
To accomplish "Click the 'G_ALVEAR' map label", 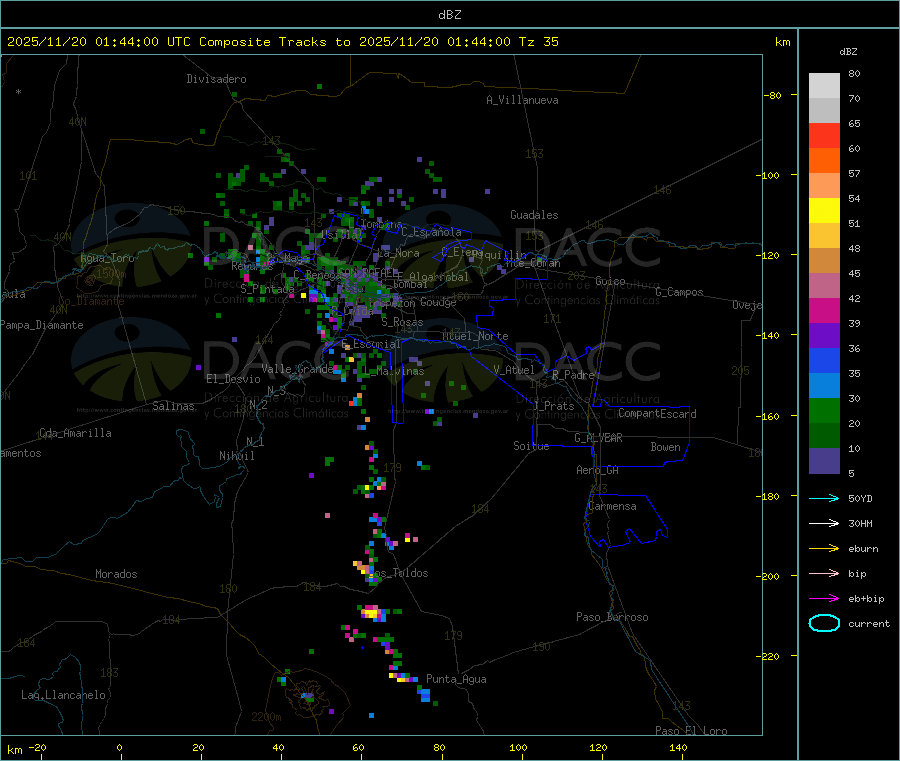I will click(598, 438).
